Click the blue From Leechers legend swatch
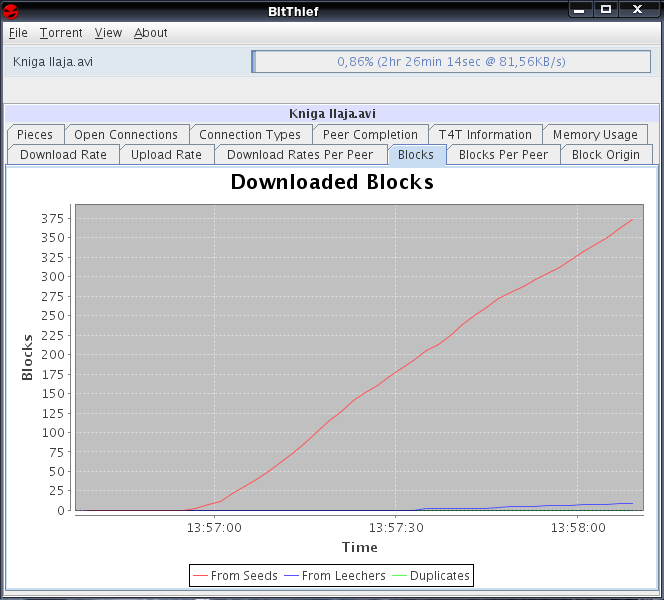664x600 pixels. click(x=291, y=576)
